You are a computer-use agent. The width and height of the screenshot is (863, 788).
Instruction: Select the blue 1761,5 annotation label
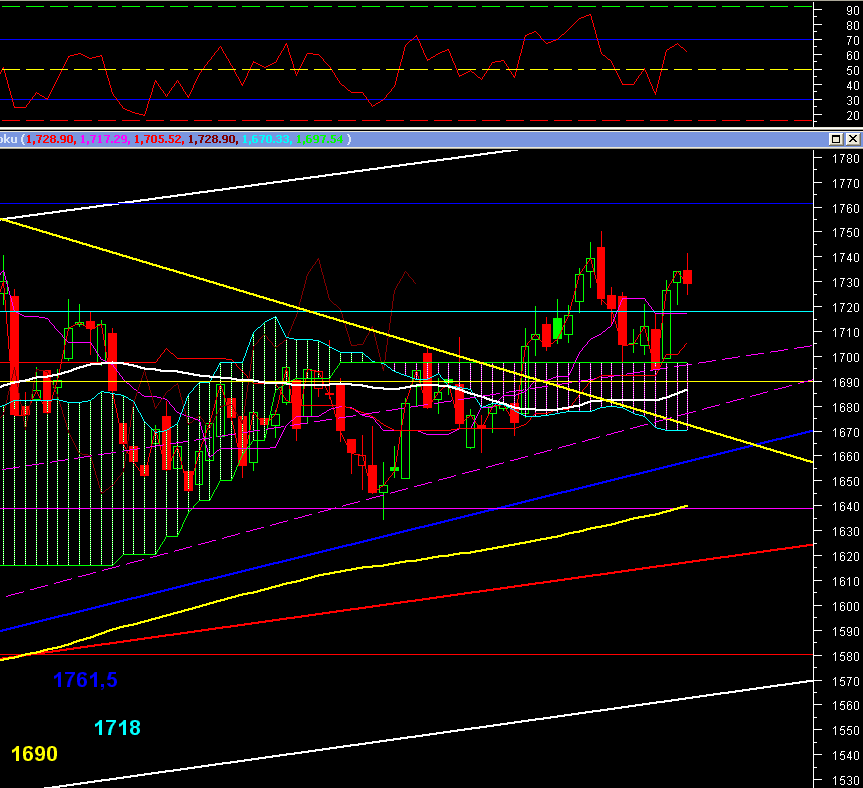click(85, 680)
